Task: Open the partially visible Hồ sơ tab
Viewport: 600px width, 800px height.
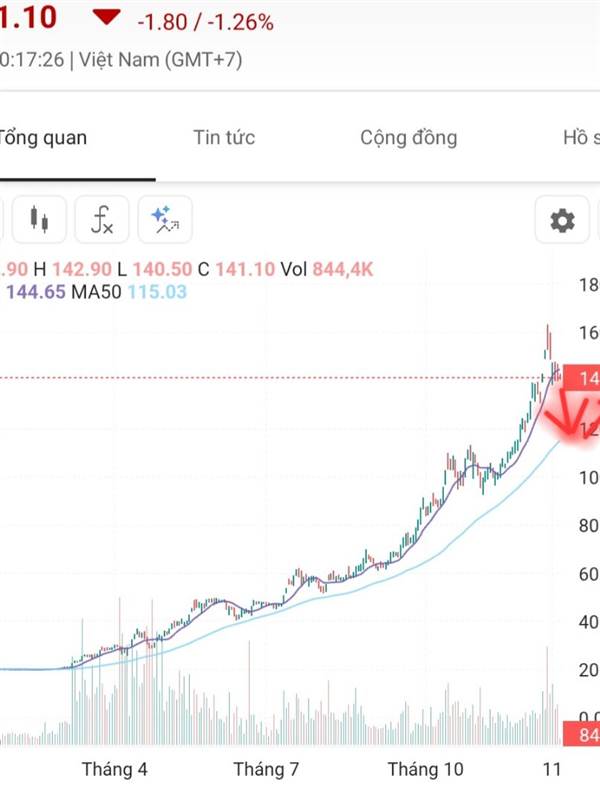Action: click(x=579, y=138)
